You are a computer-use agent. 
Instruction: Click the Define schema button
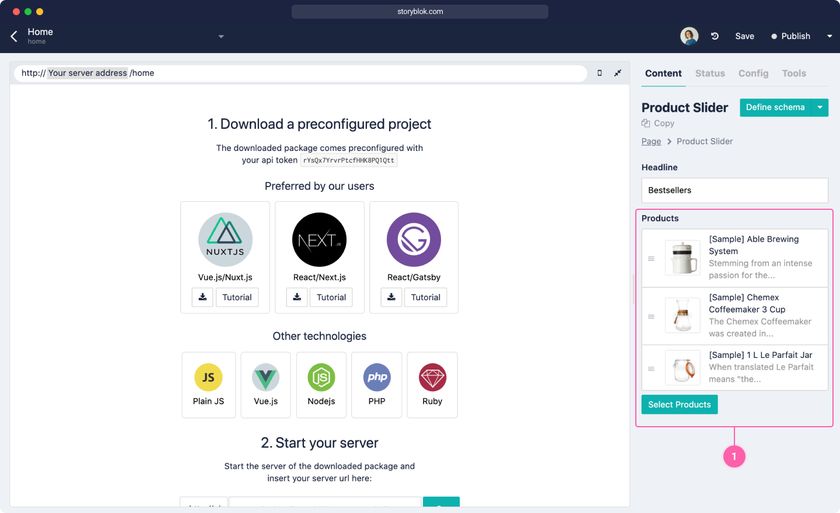click(x=775, y=107)
